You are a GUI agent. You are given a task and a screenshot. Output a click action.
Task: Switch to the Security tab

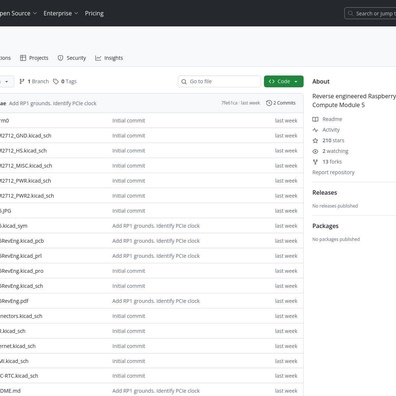click(72, 58)
